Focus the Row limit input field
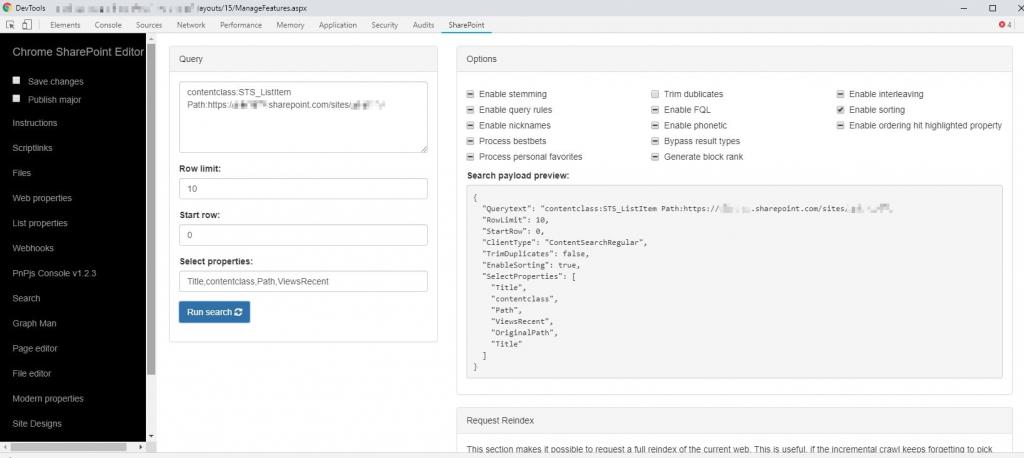 coord(303,189)
